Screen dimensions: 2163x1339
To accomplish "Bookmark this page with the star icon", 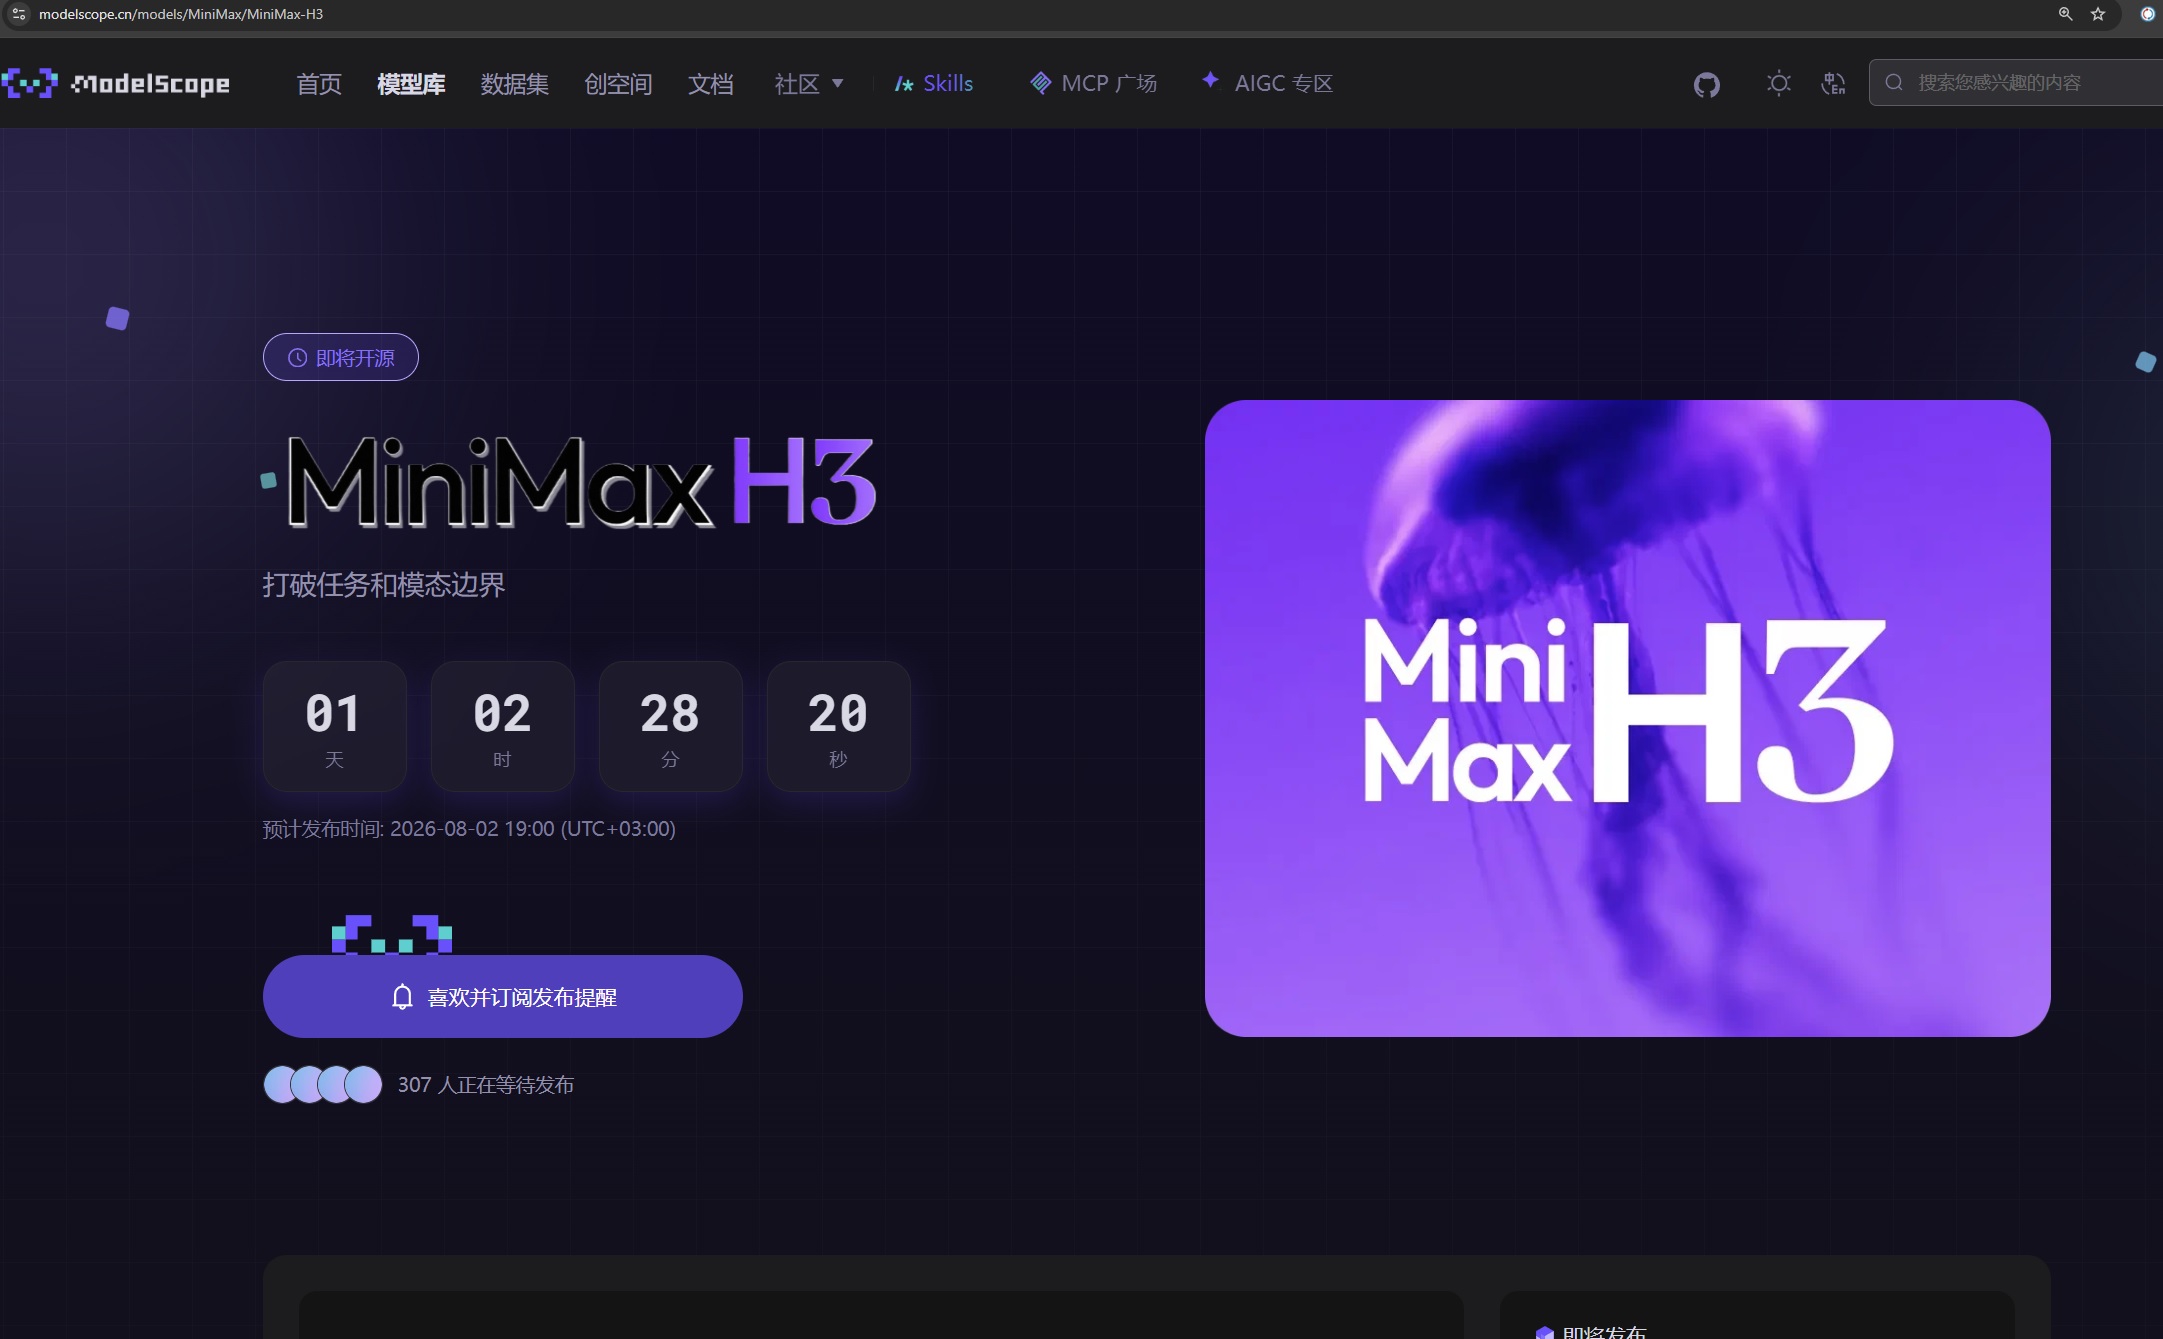I will [x=2098, y=14].
